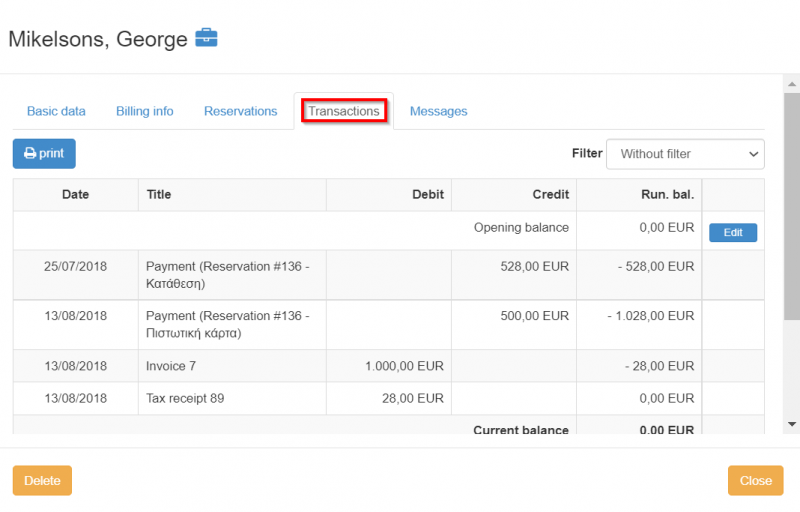Click the Date column header
This screenshot has width=800, height=512.
[75, 195]
